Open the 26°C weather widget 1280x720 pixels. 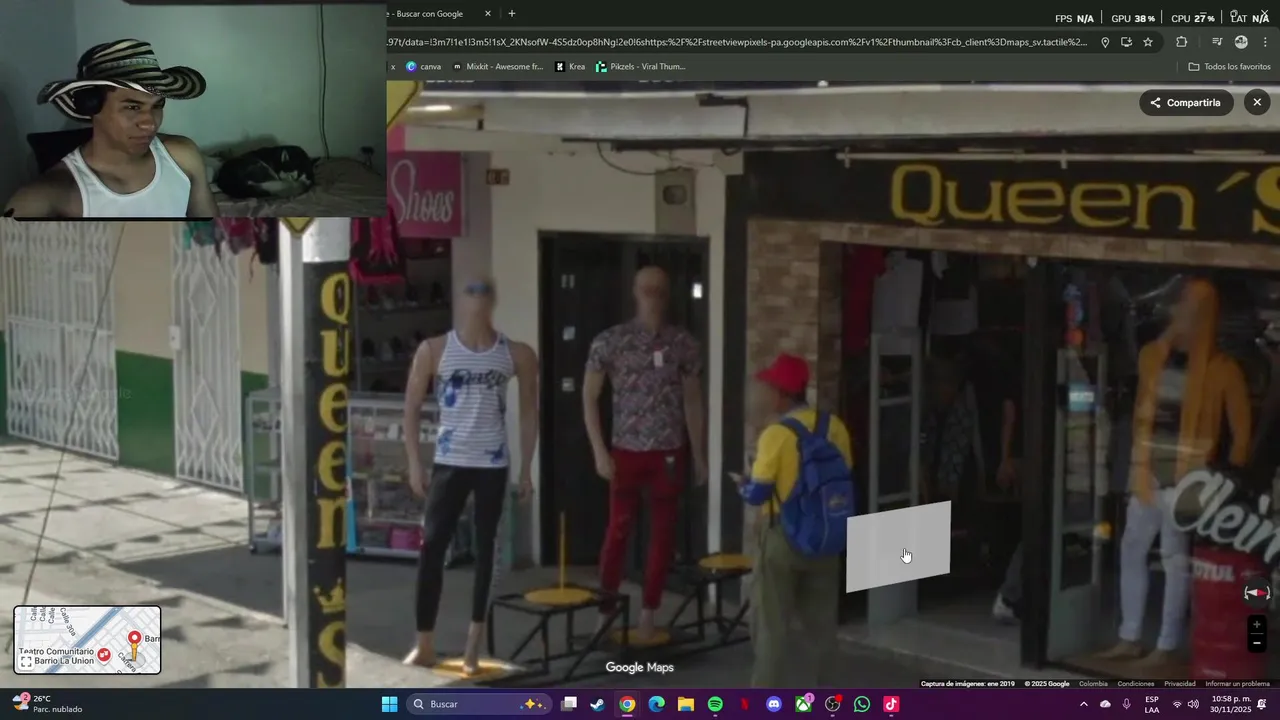[46, 704]
